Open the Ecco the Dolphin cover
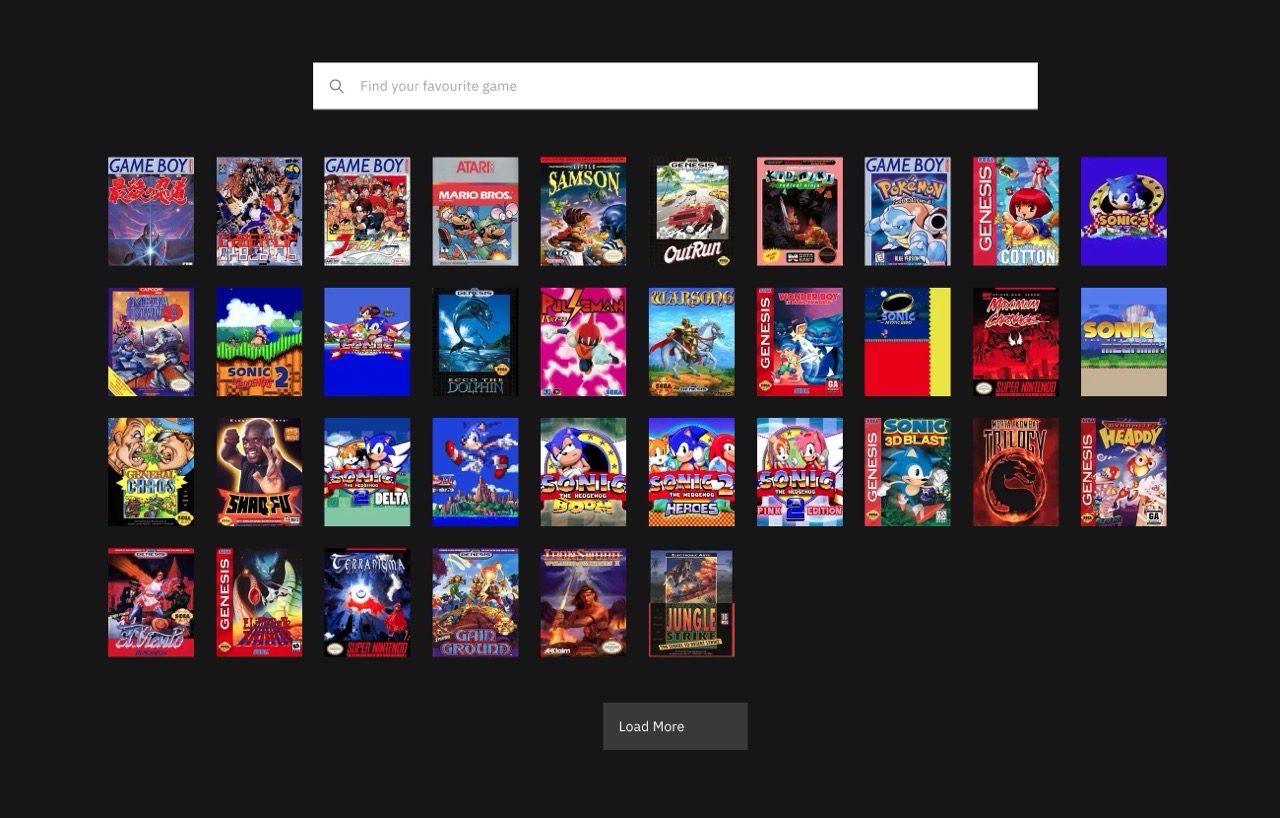The height and width of the screenshot is (818, 1280). click(475, 342)
